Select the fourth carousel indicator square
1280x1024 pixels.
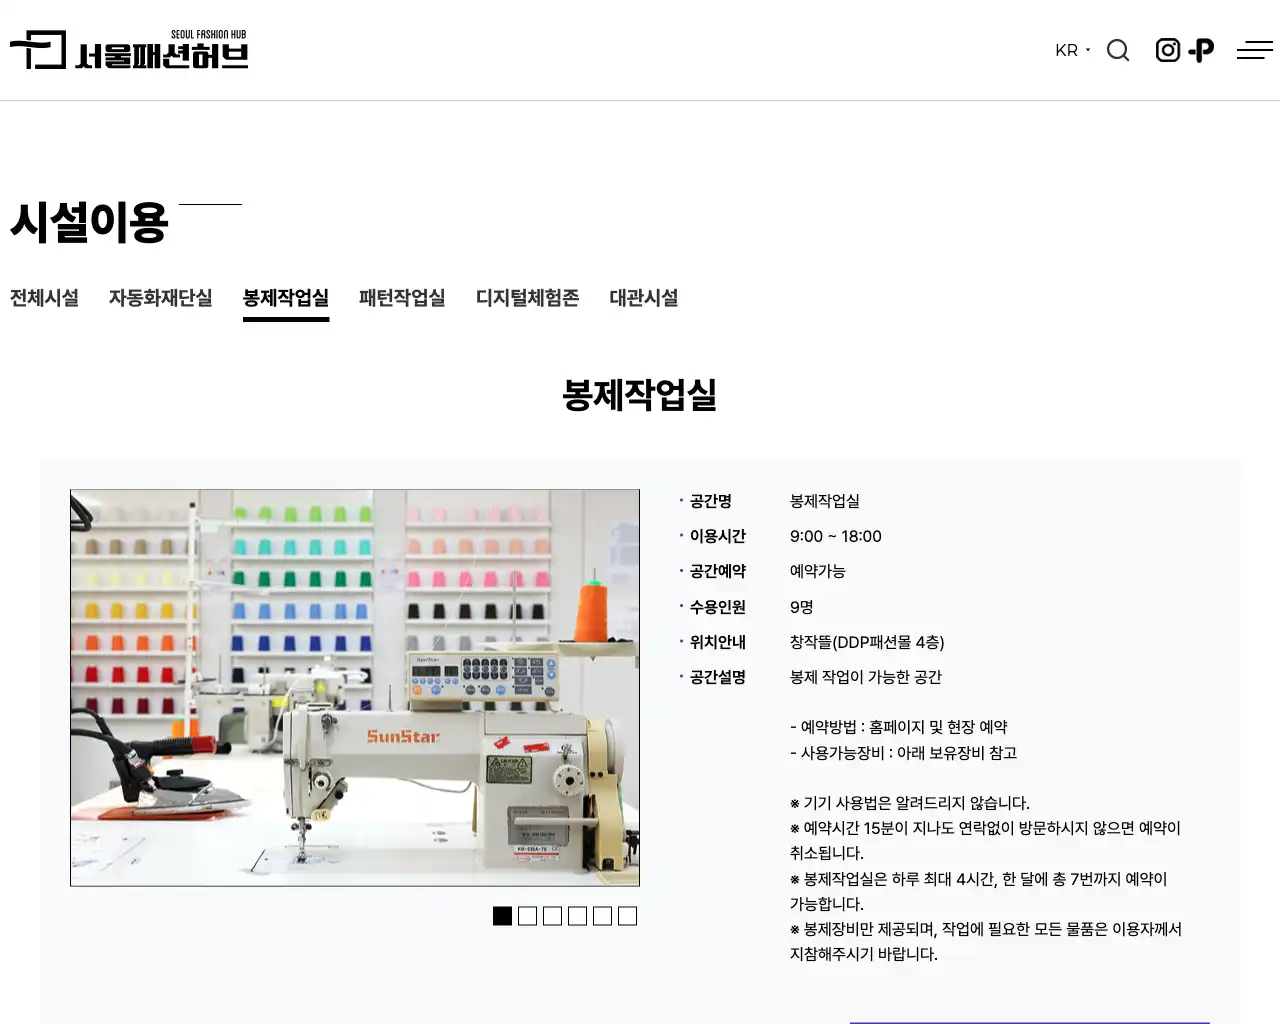click(577, 915)
